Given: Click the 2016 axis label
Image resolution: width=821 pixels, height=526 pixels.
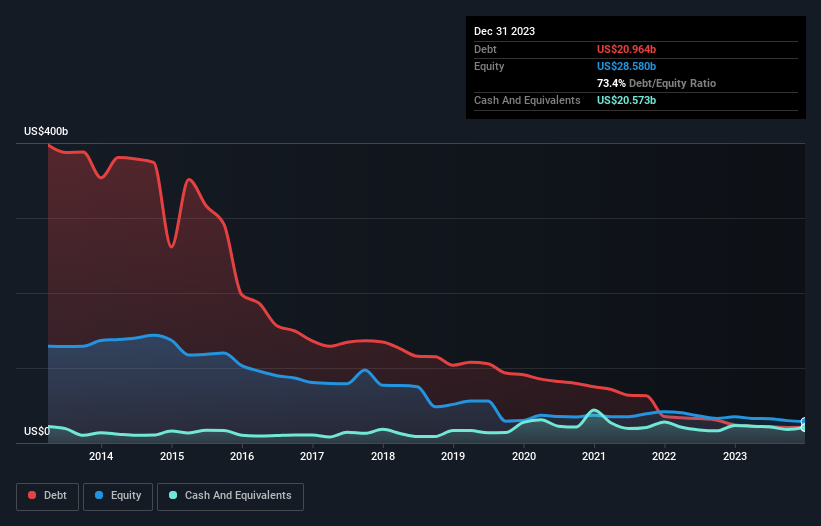Looking at the screenshot, I should click(x=242, y=456).
